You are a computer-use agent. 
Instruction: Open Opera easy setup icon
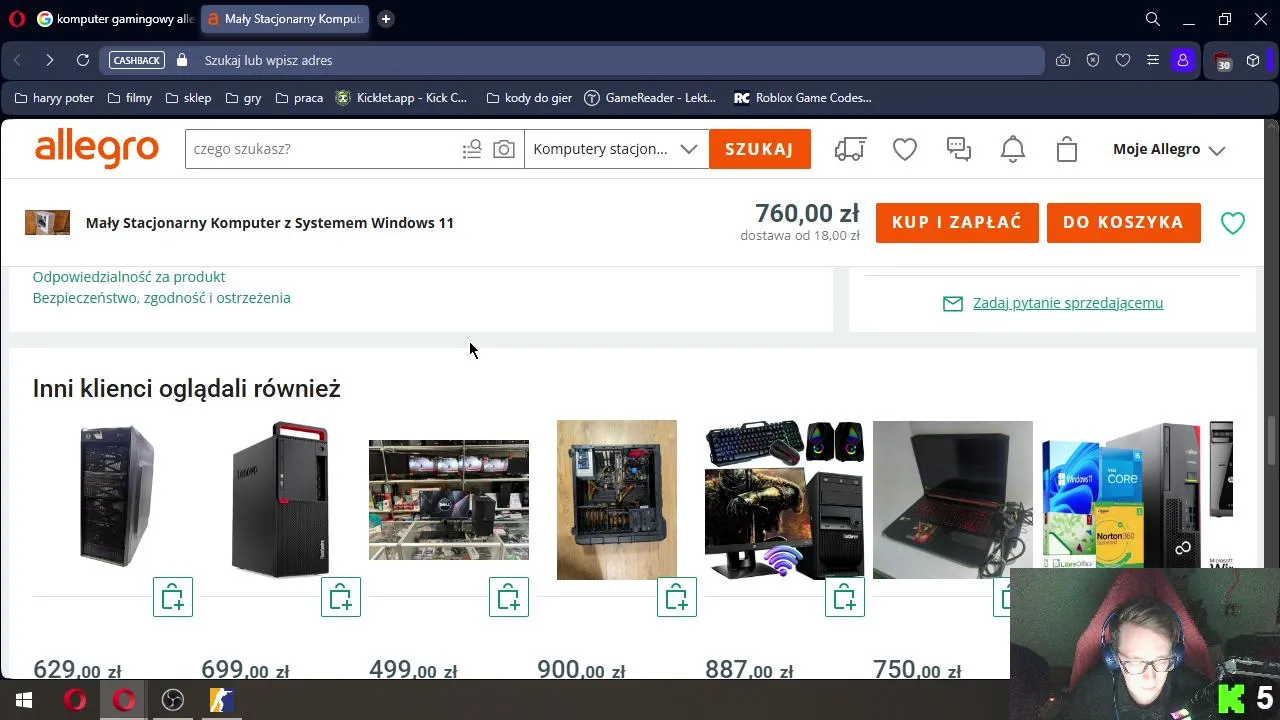click(x=1153, y=60)
